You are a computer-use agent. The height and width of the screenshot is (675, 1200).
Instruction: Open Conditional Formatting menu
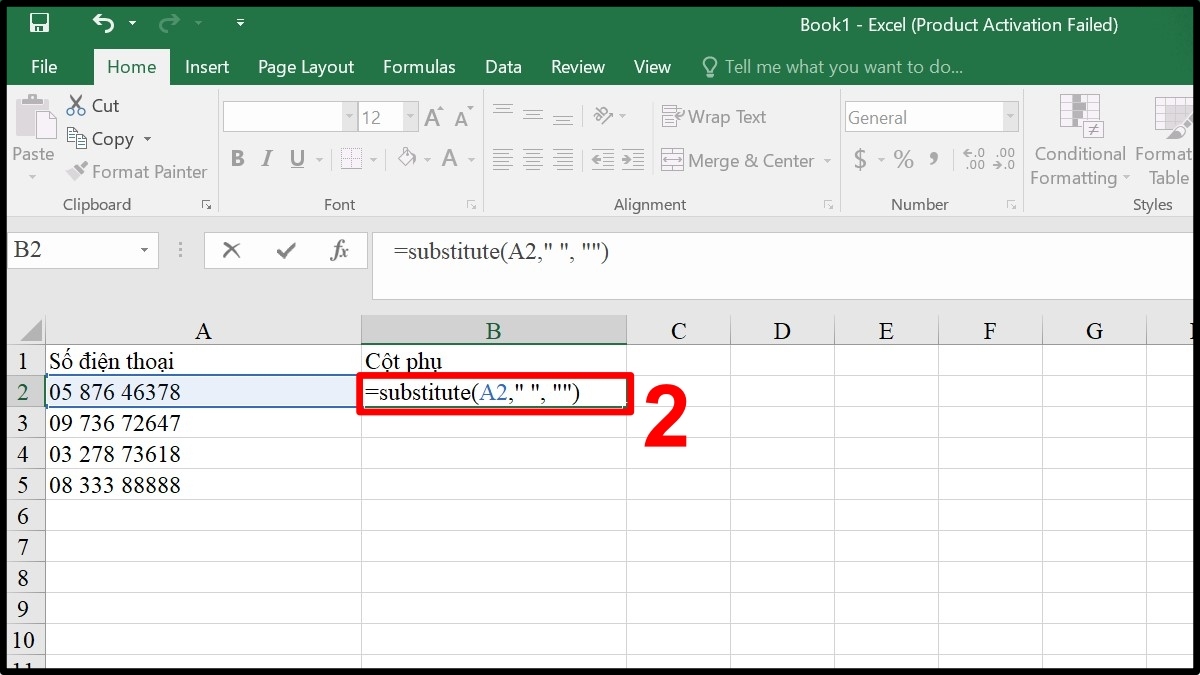(1080, 140)
